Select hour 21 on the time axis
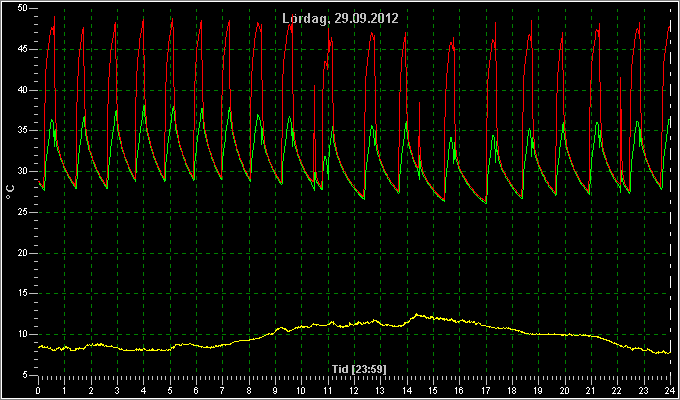This screenshot has height=400, width=680. point(591,390)
